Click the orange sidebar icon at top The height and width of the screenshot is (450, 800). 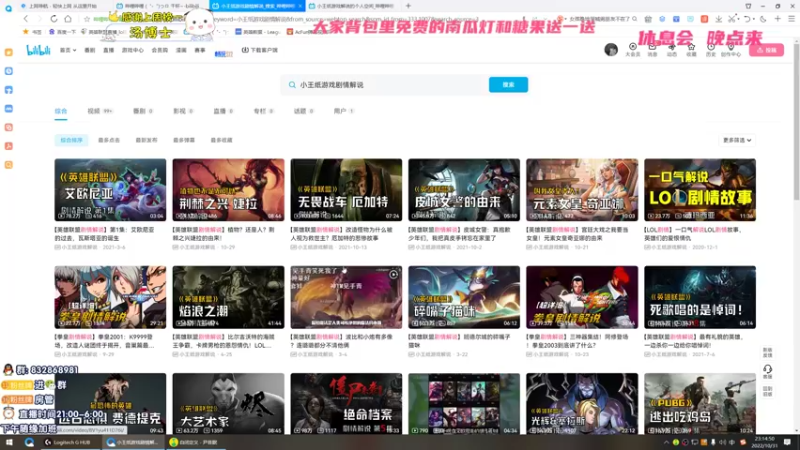click(9, 53)
